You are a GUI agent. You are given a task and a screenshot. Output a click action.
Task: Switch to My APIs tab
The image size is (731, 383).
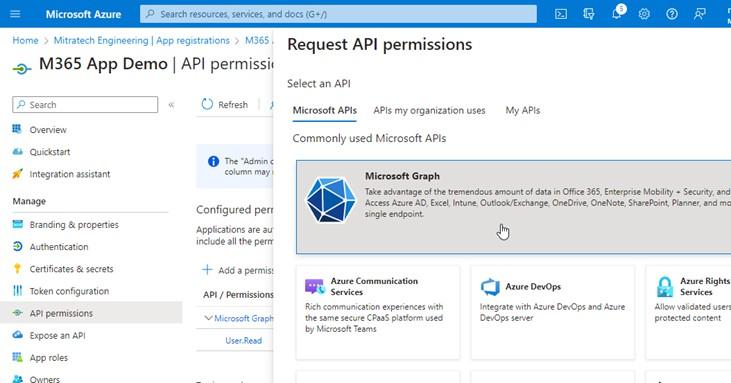tap(523, 110)
